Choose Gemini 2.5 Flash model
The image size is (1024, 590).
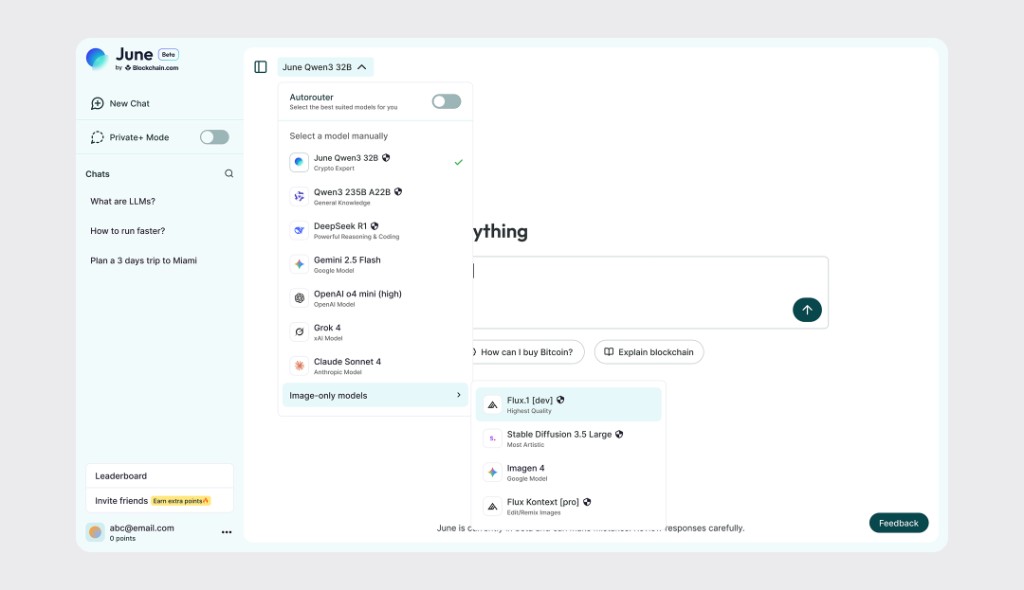tap(375, 264)
